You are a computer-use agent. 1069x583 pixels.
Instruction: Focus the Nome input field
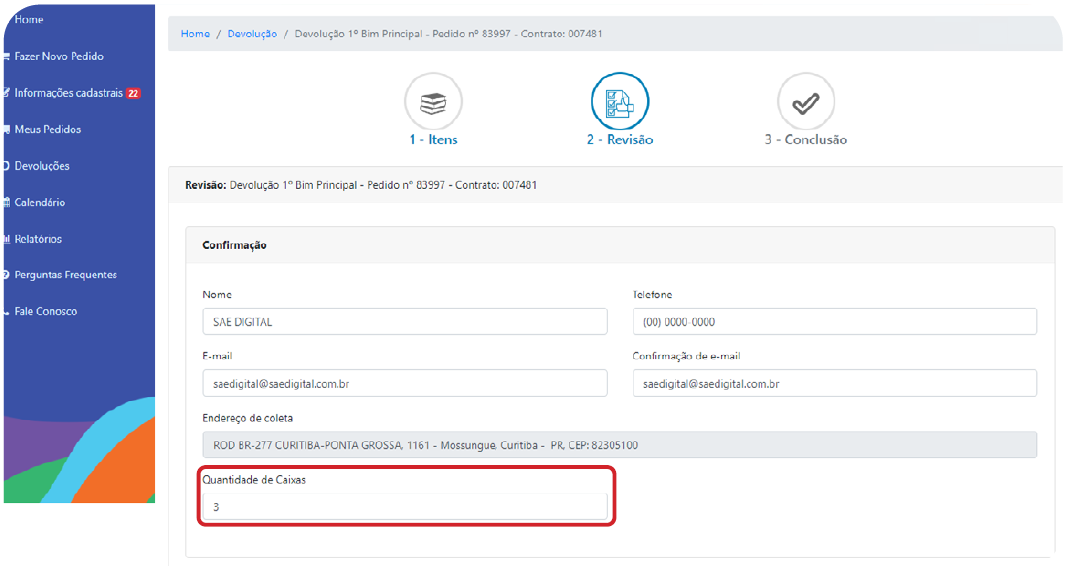pyautogui.click(x=405, y=322)
